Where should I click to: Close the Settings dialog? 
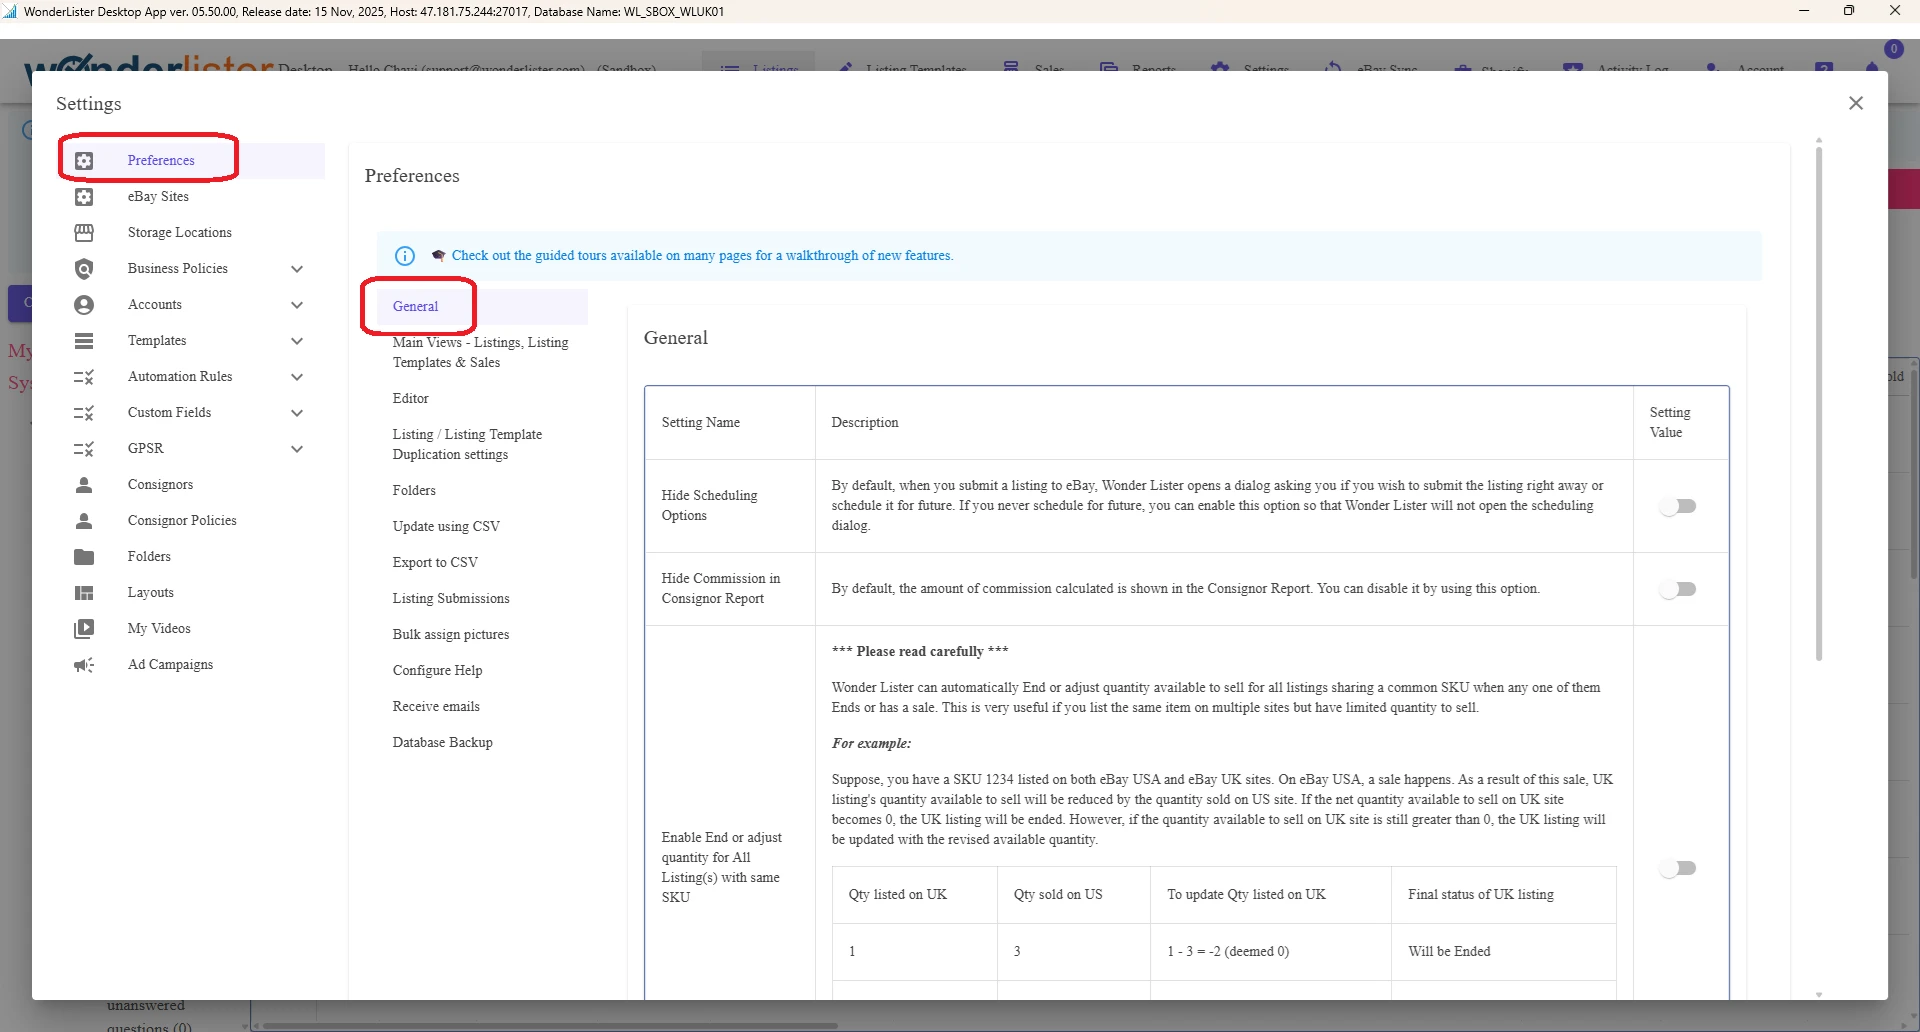click(1856, 103)
